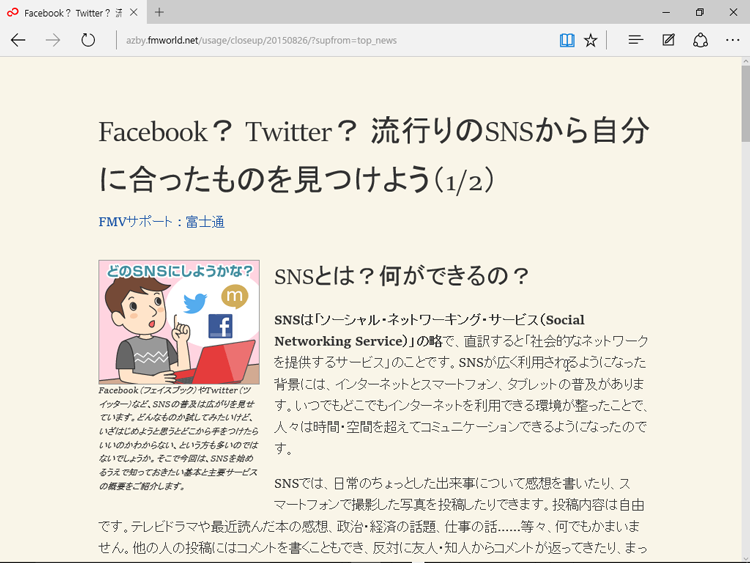Screen dimensions: 750x563
Task: Make a Web Note with pen icon
Action: [x=668, y=40]
